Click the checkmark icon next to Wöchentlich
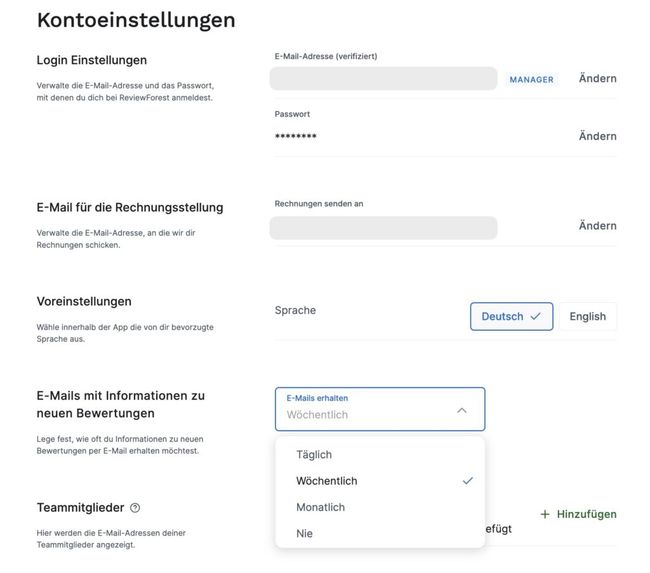 pos(467,481)
